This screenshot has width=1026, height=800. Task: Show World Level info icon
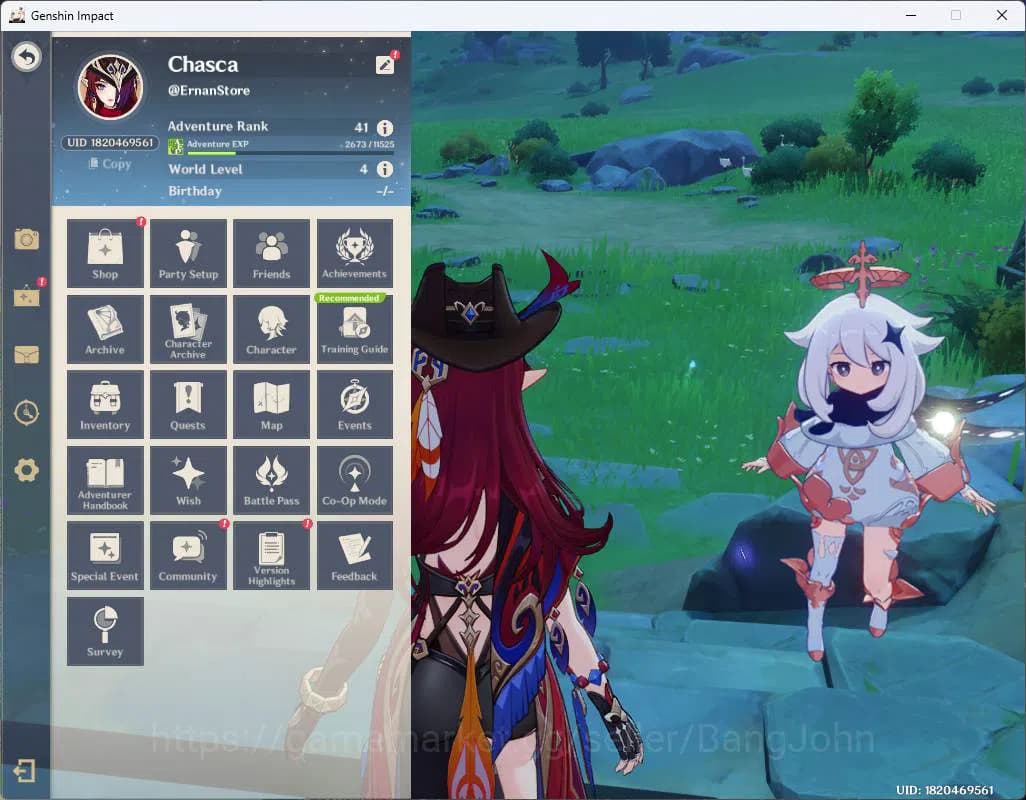click(385, 169)
